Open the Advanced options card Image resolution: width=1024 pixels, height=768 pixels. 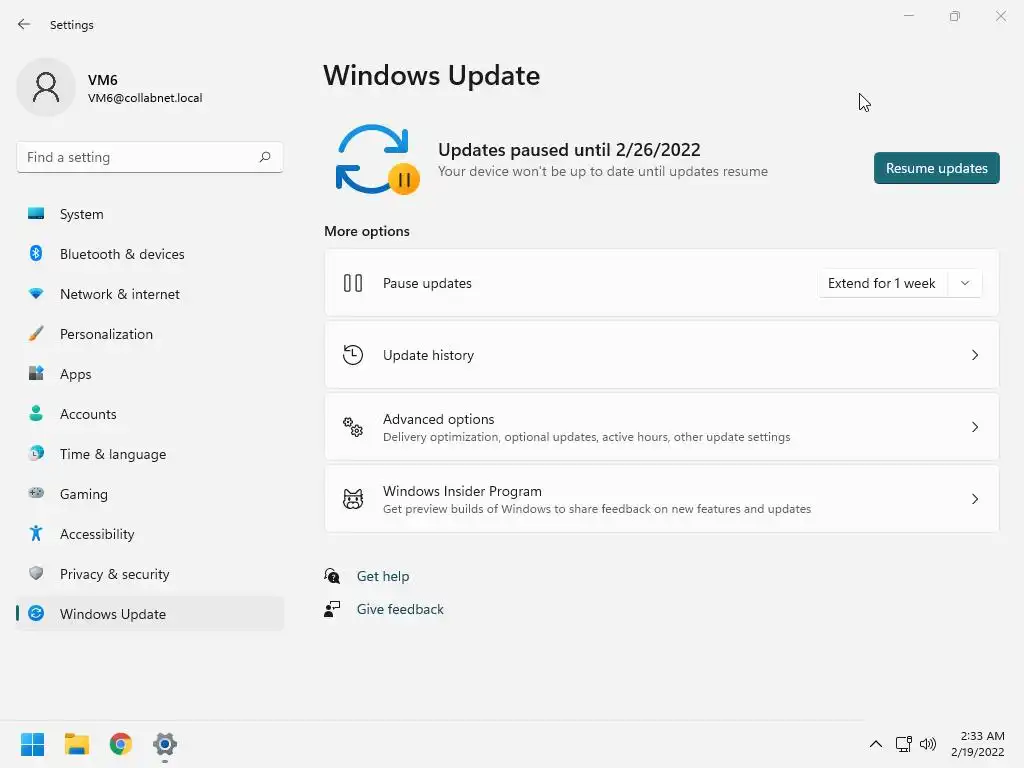662,427
